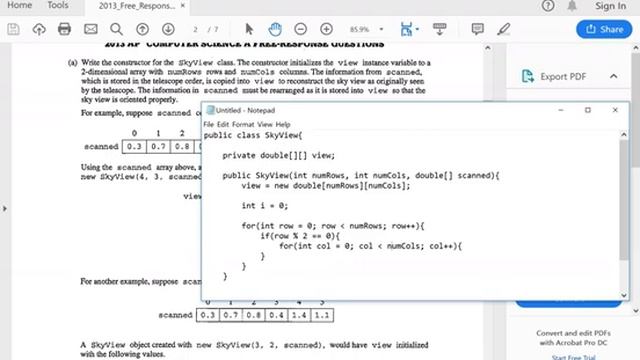Image resolution: width=640 pixels, height=360 pixels.
Task: Close the 2013_Free_Respons document tab
Action: tap(183, 6)
